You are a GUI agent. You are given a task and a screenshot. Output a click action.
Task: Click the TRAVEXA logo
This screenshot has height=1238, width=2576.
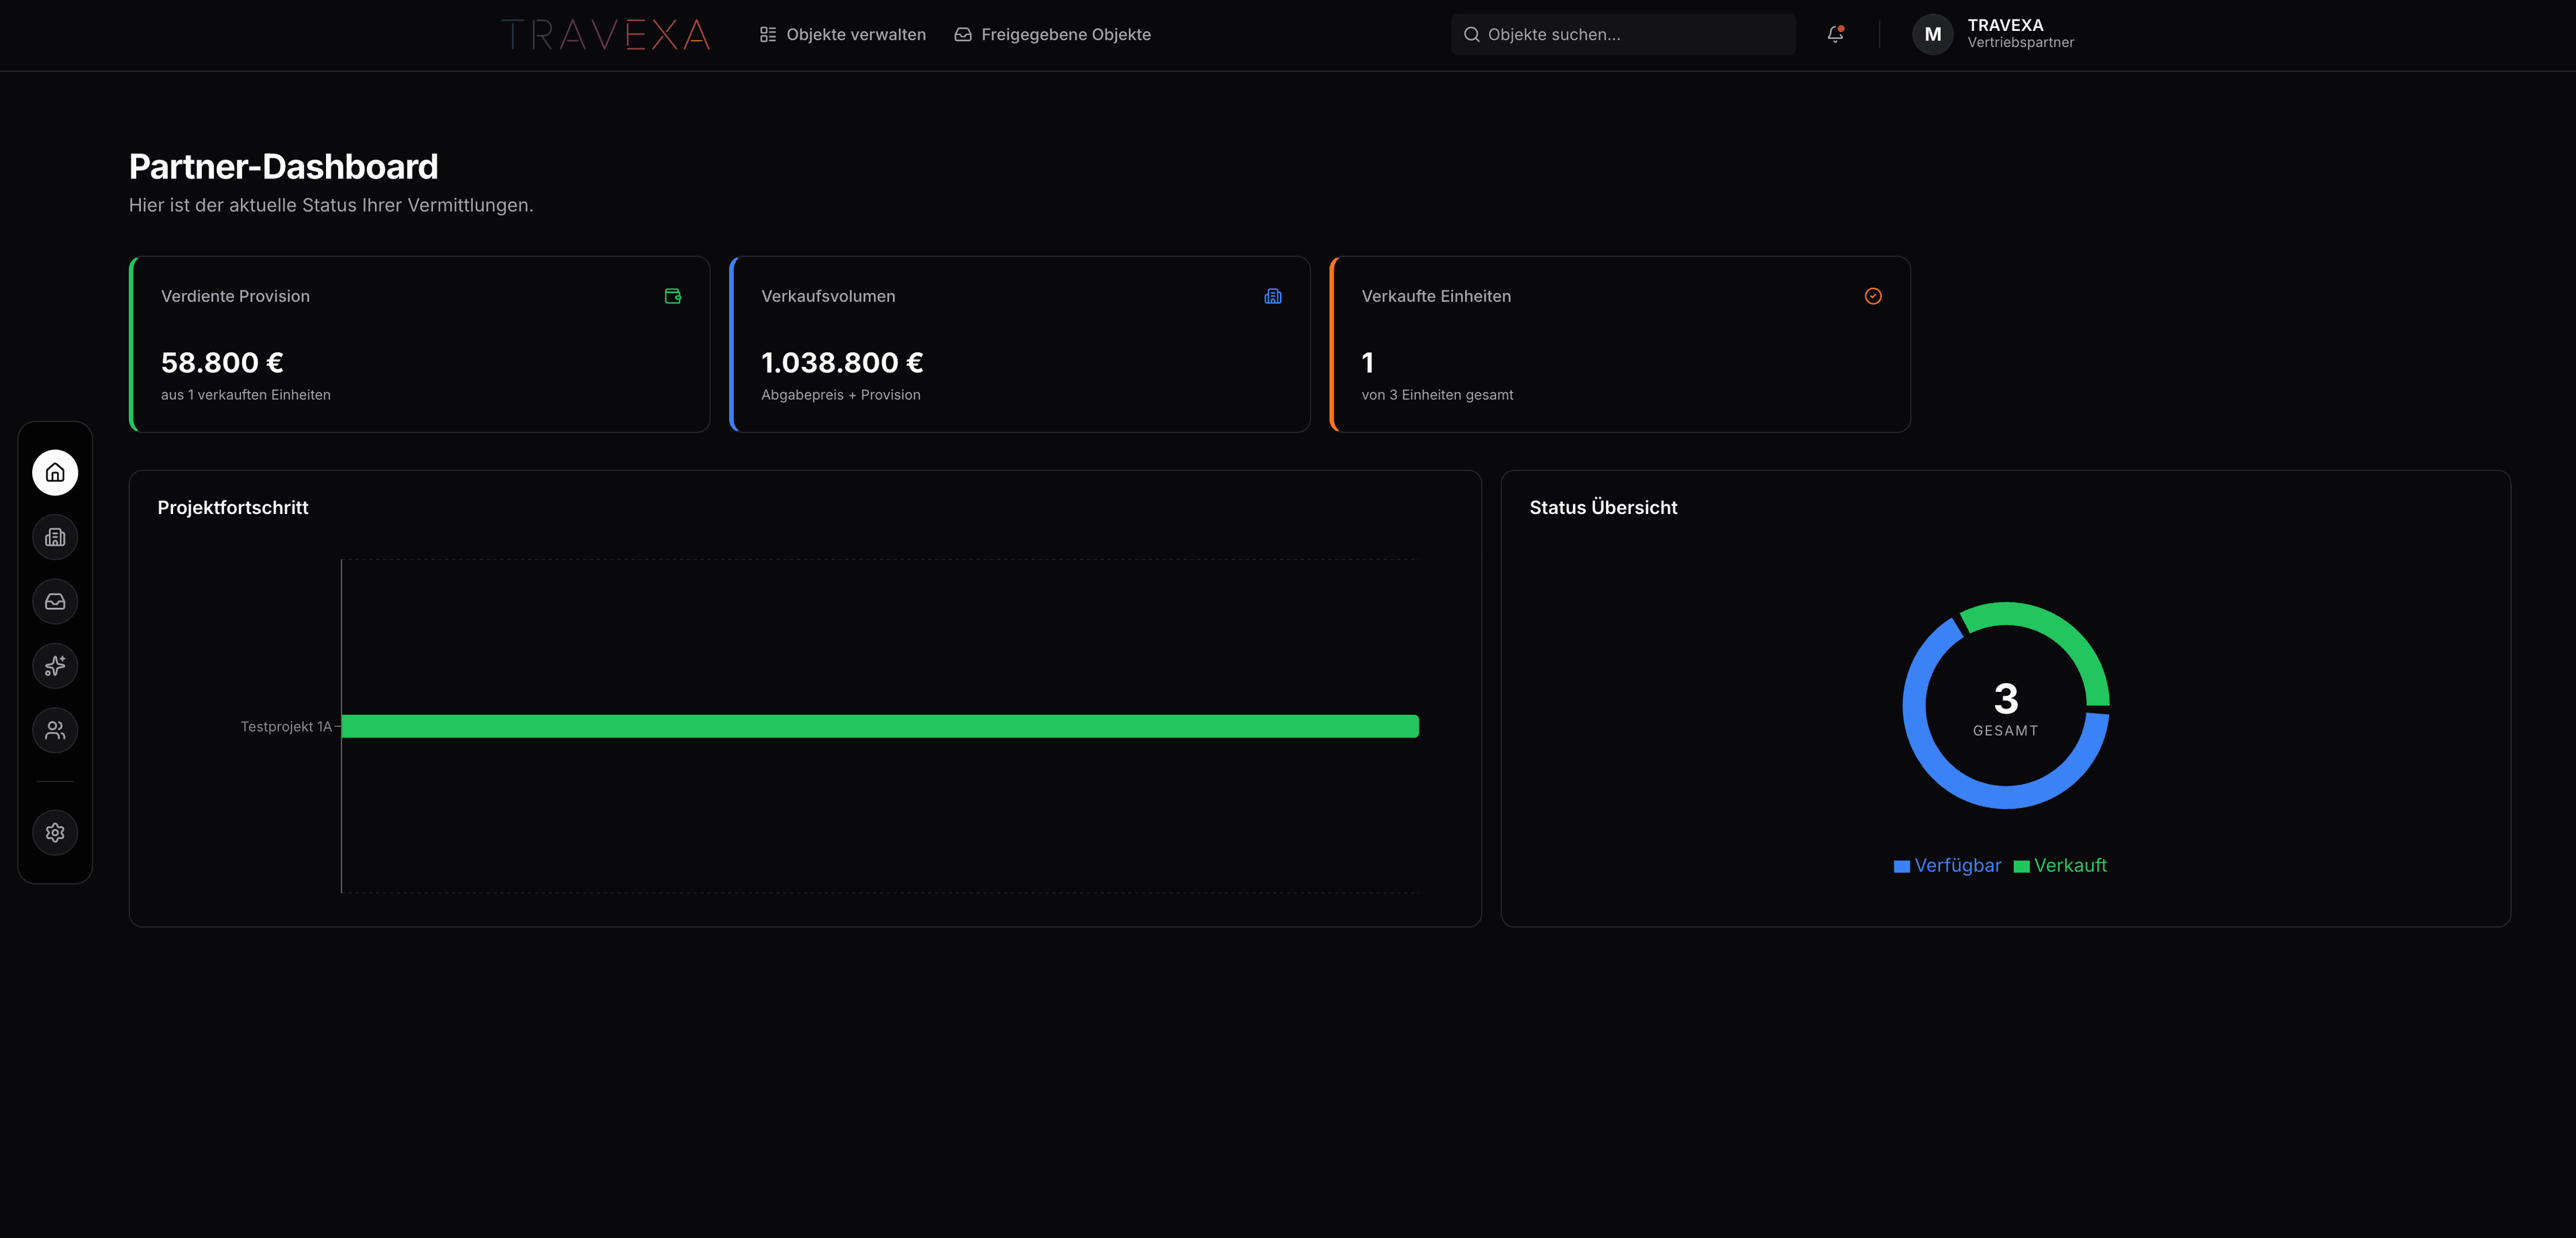click(x=606, y=35)
